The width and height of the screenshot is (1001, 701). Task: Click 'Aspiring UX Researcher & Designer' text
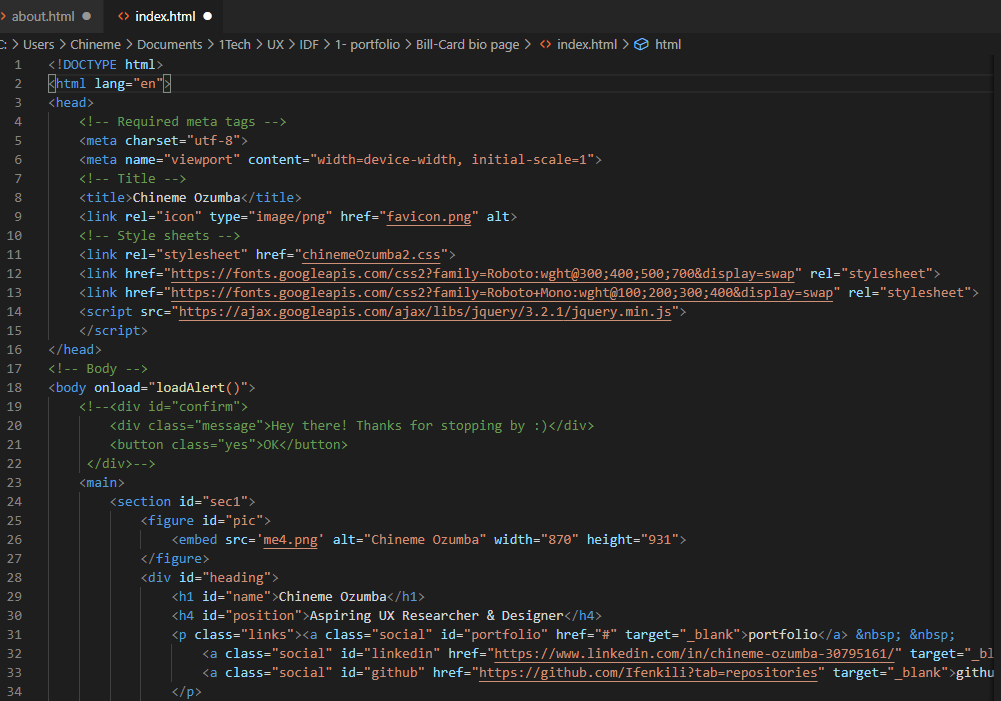pos(436,615)
